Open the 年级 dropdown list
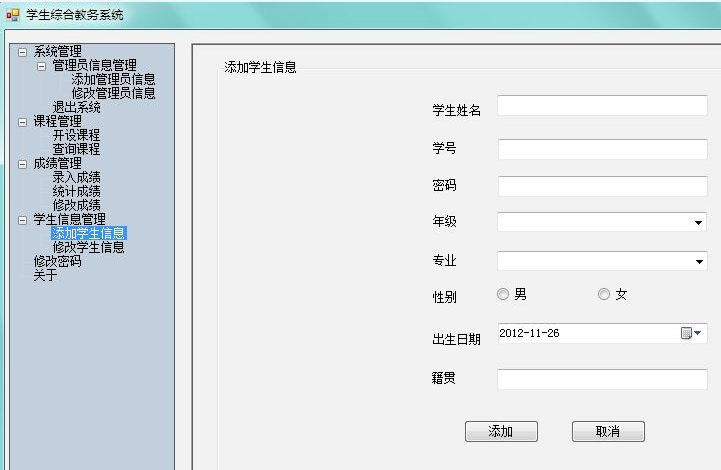The height and width of the screenshot is (470, 721). tap(698, 223)
